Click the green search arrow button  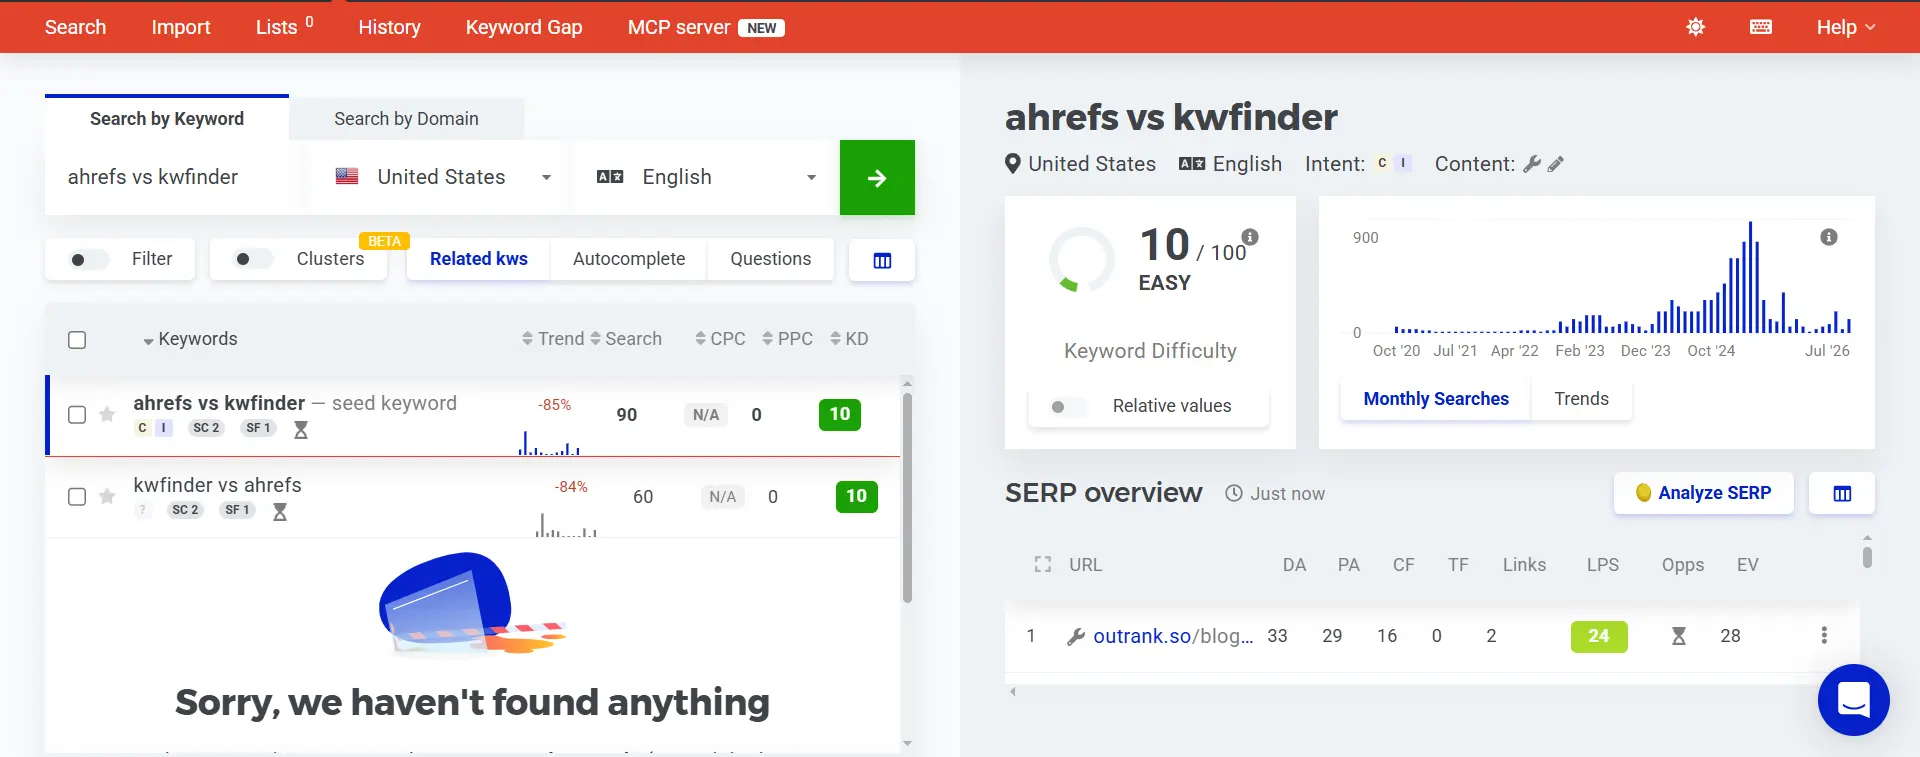pyautogui.click(x=877, y=177)
